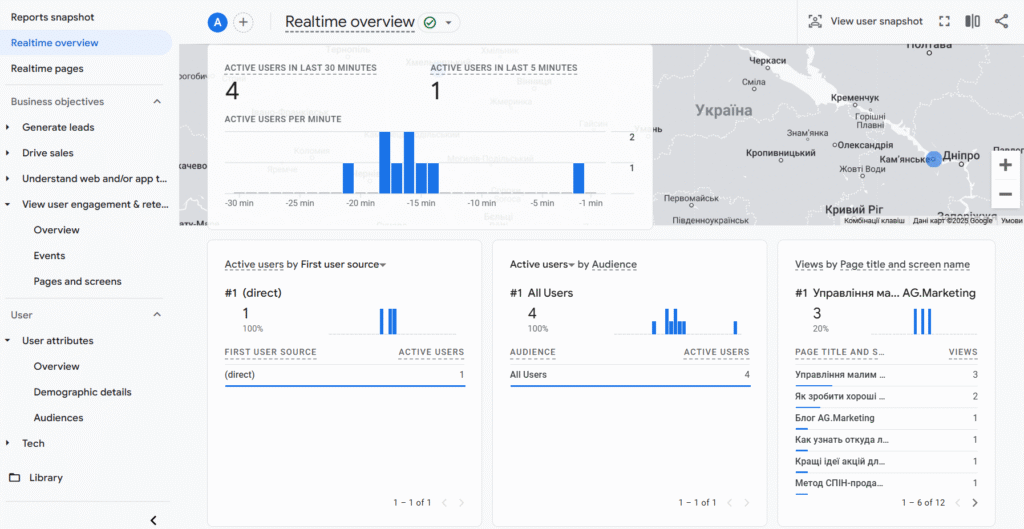The image size is (1024, 529).
Task: Click Active users in last 5 minutes label
Action: (504, 68)
